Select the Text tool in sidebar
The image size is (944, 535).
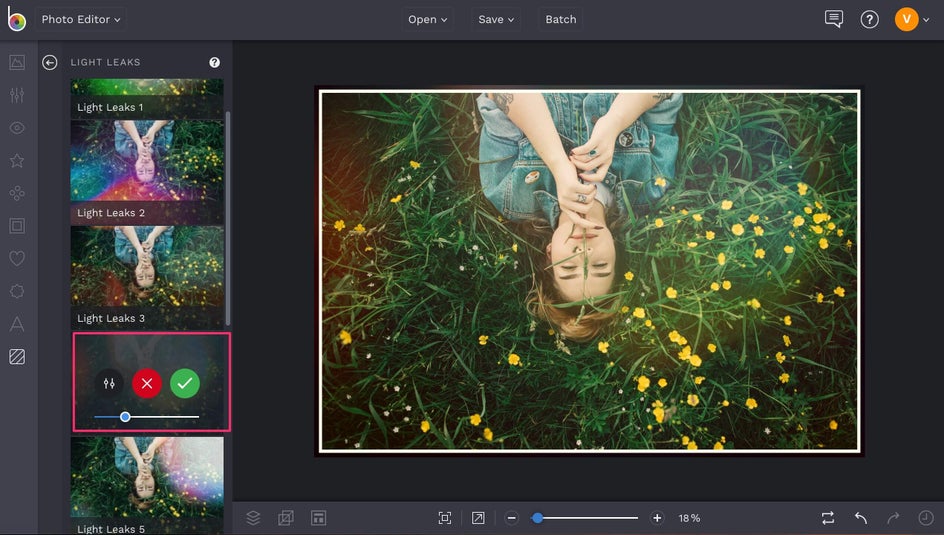pyautogui.click(x=17, y=324)
